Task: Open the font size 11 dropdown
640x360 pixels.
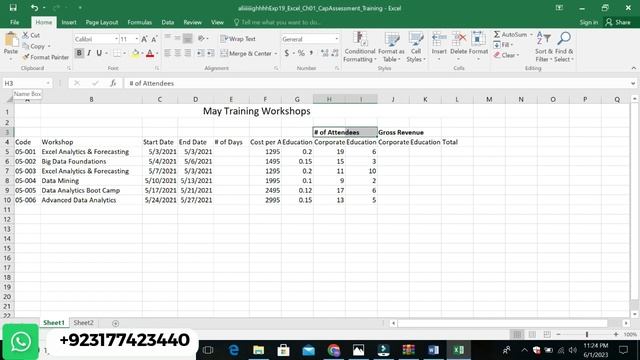Action: (137, 39)
